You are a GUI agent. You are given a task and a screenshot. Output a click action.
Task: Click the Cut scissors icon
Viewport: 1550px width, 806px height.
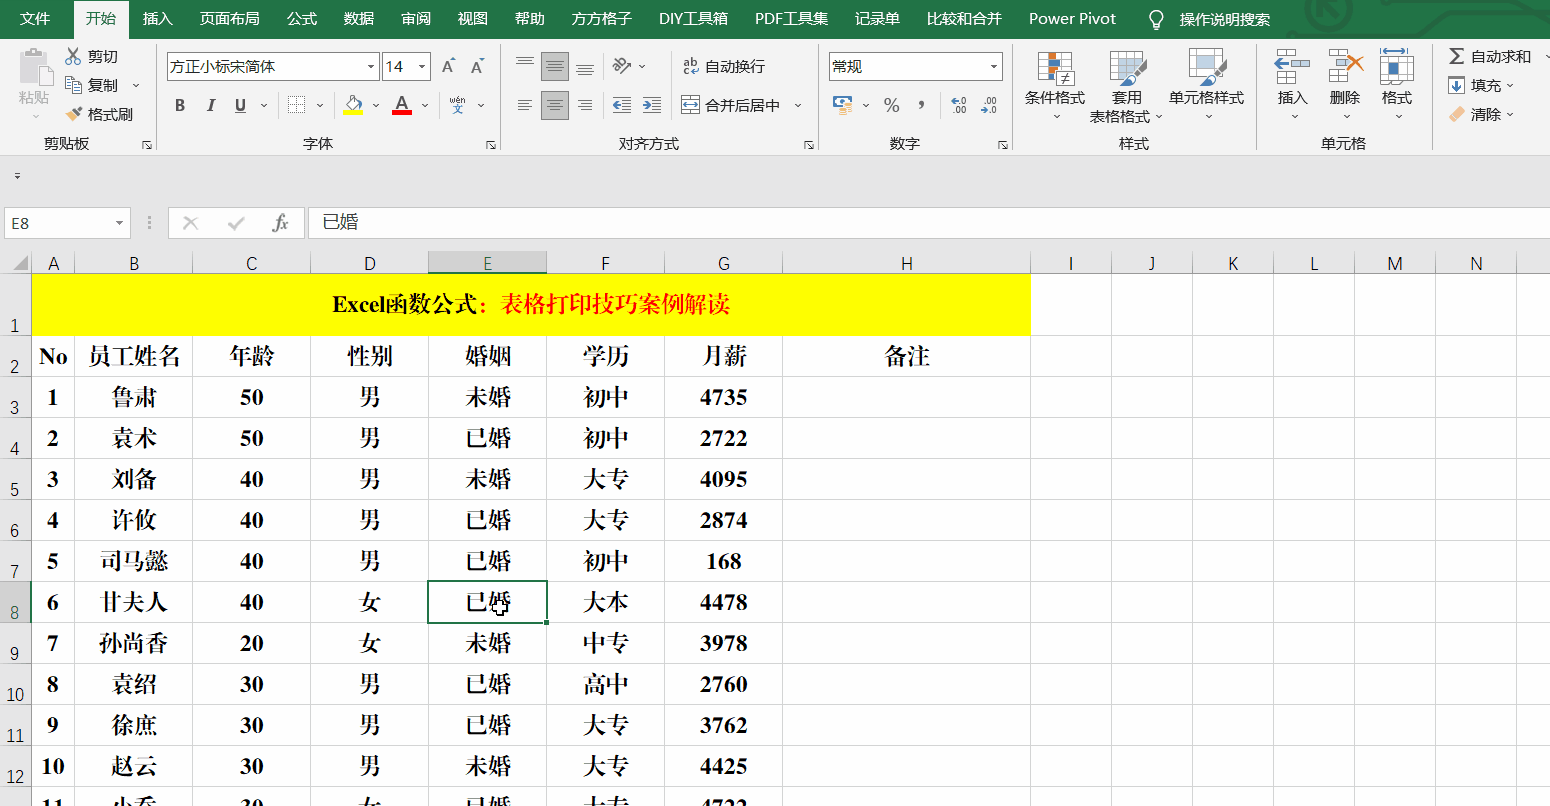pyautogui.click(x=74, y=57)
